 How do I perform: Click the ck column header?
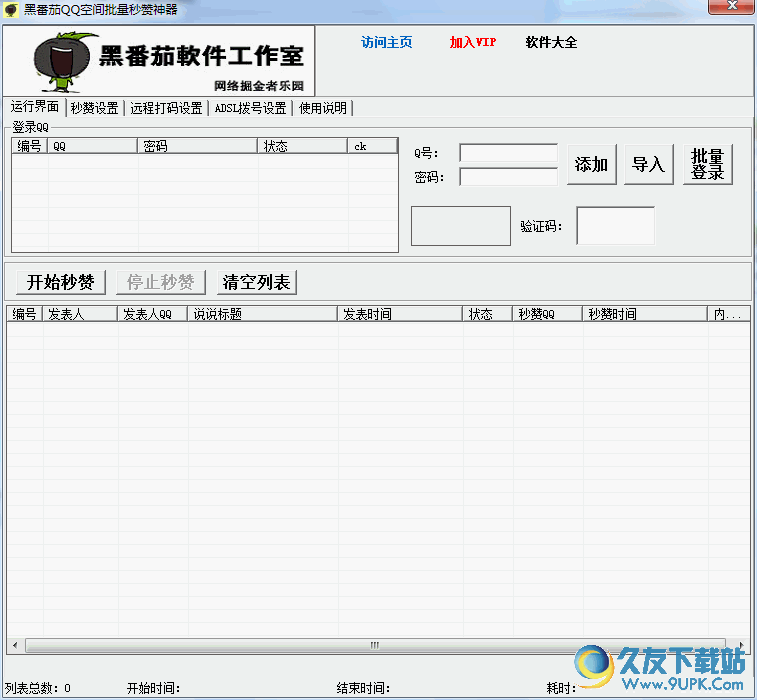click(372, 146)
